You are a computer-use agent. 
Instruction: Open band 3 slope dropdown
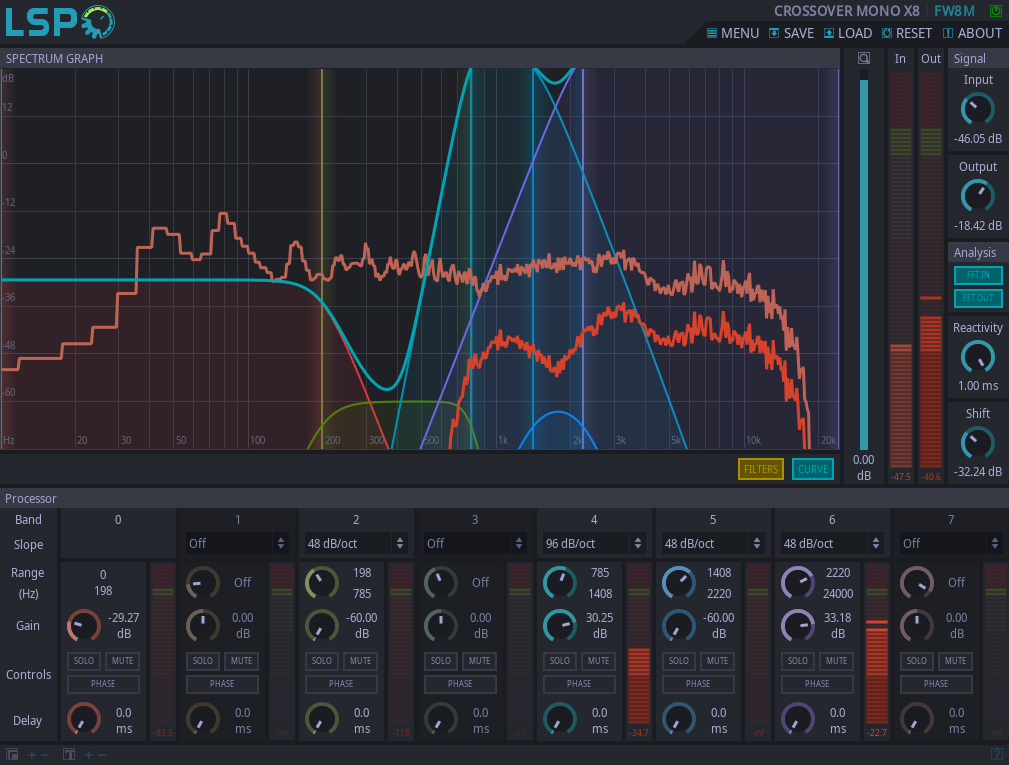[x=475, y=544]
